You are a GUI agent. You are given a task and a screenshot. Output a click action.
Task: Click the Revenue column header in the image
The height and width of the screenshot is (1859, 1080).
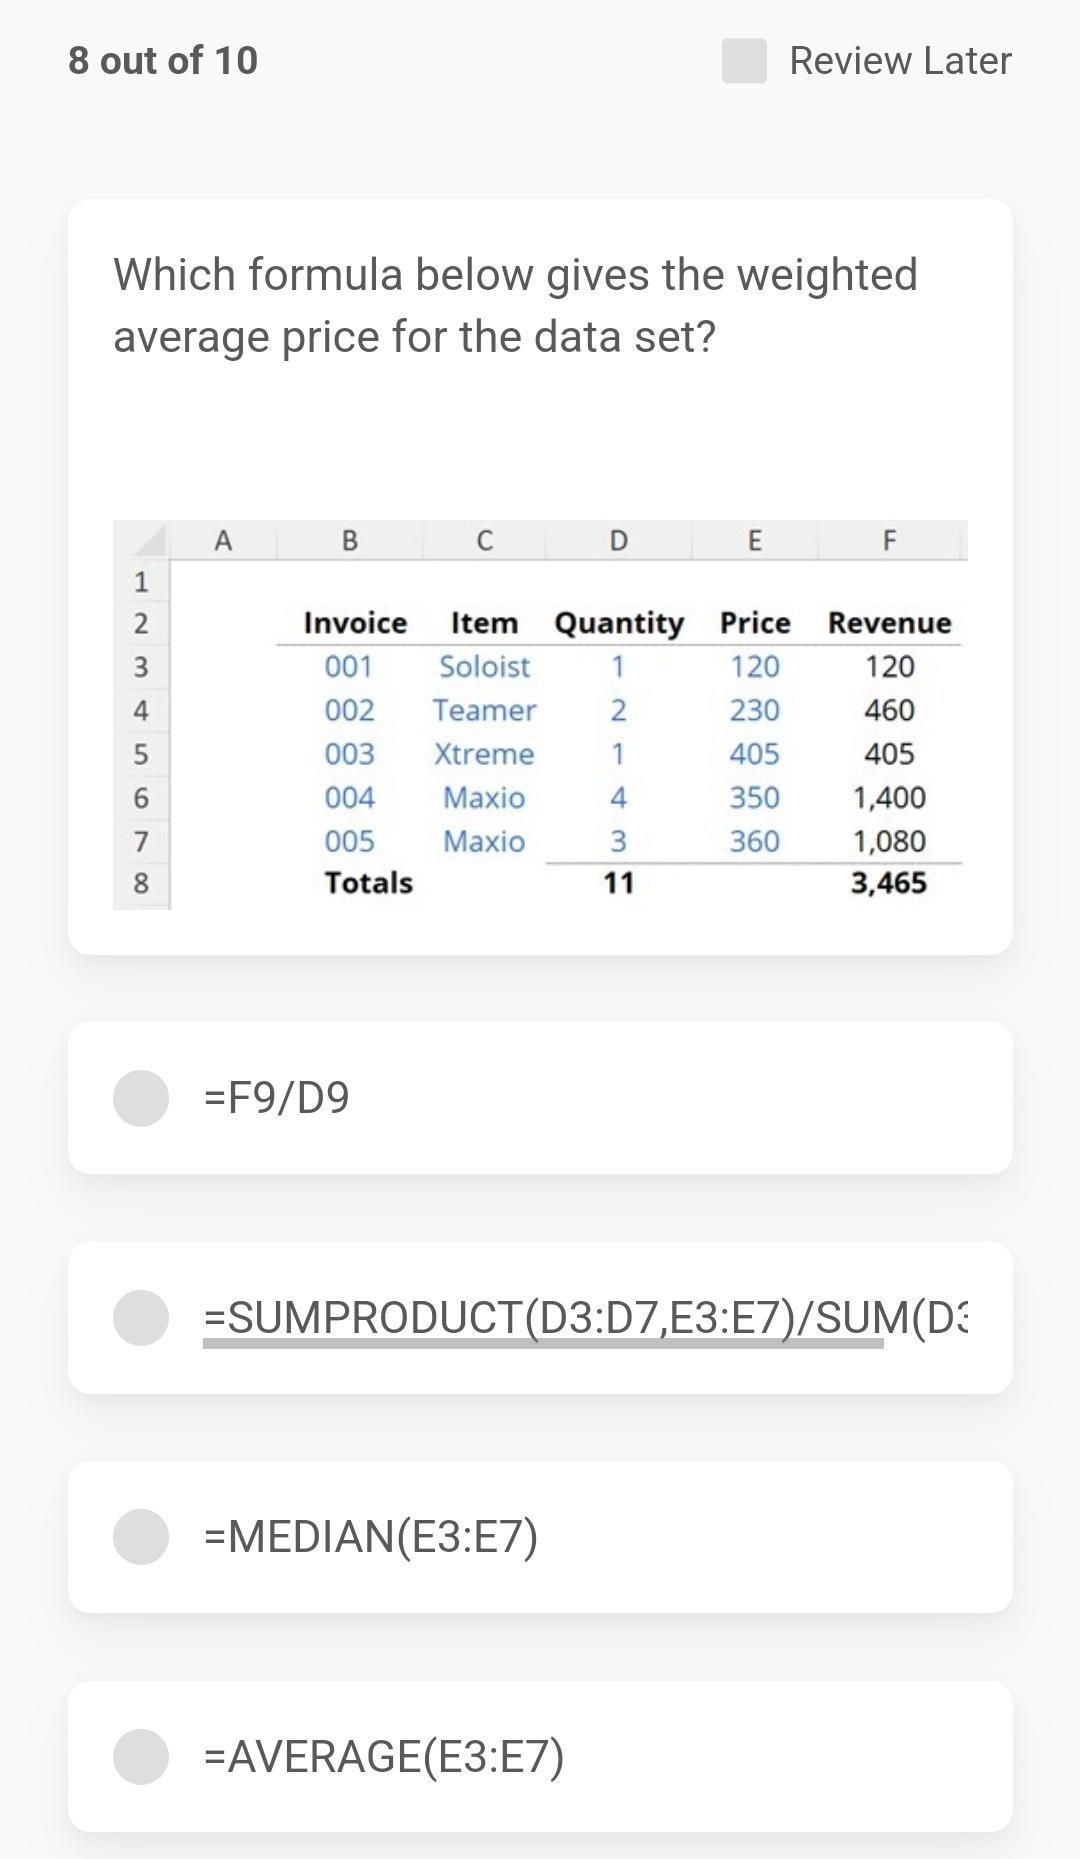887,623
